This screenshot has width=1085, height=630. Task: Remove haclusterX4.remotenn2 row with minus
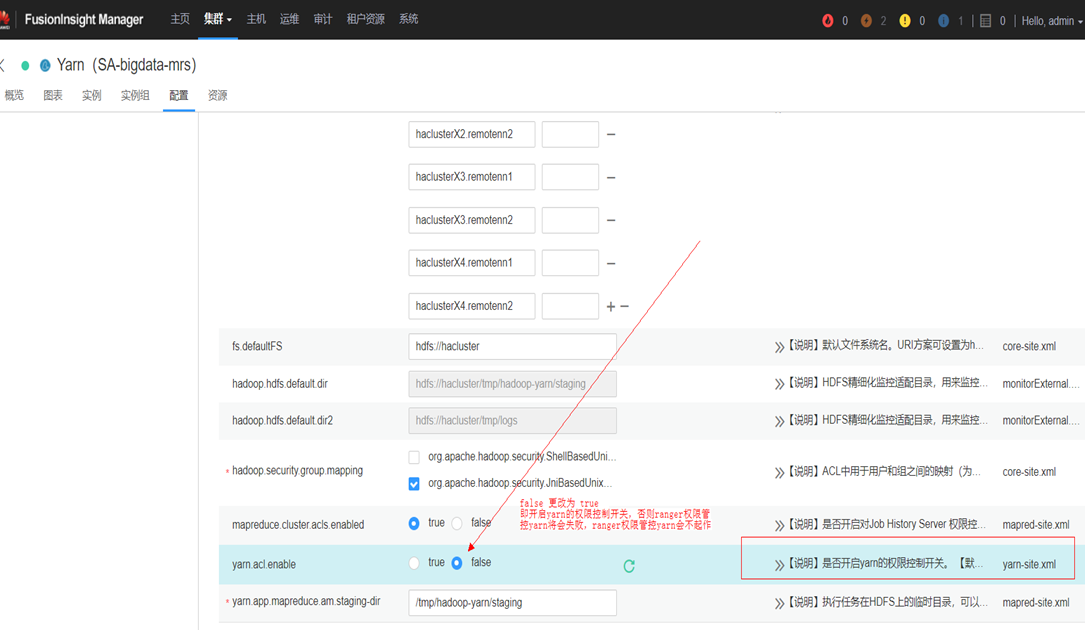coord(624,306)
